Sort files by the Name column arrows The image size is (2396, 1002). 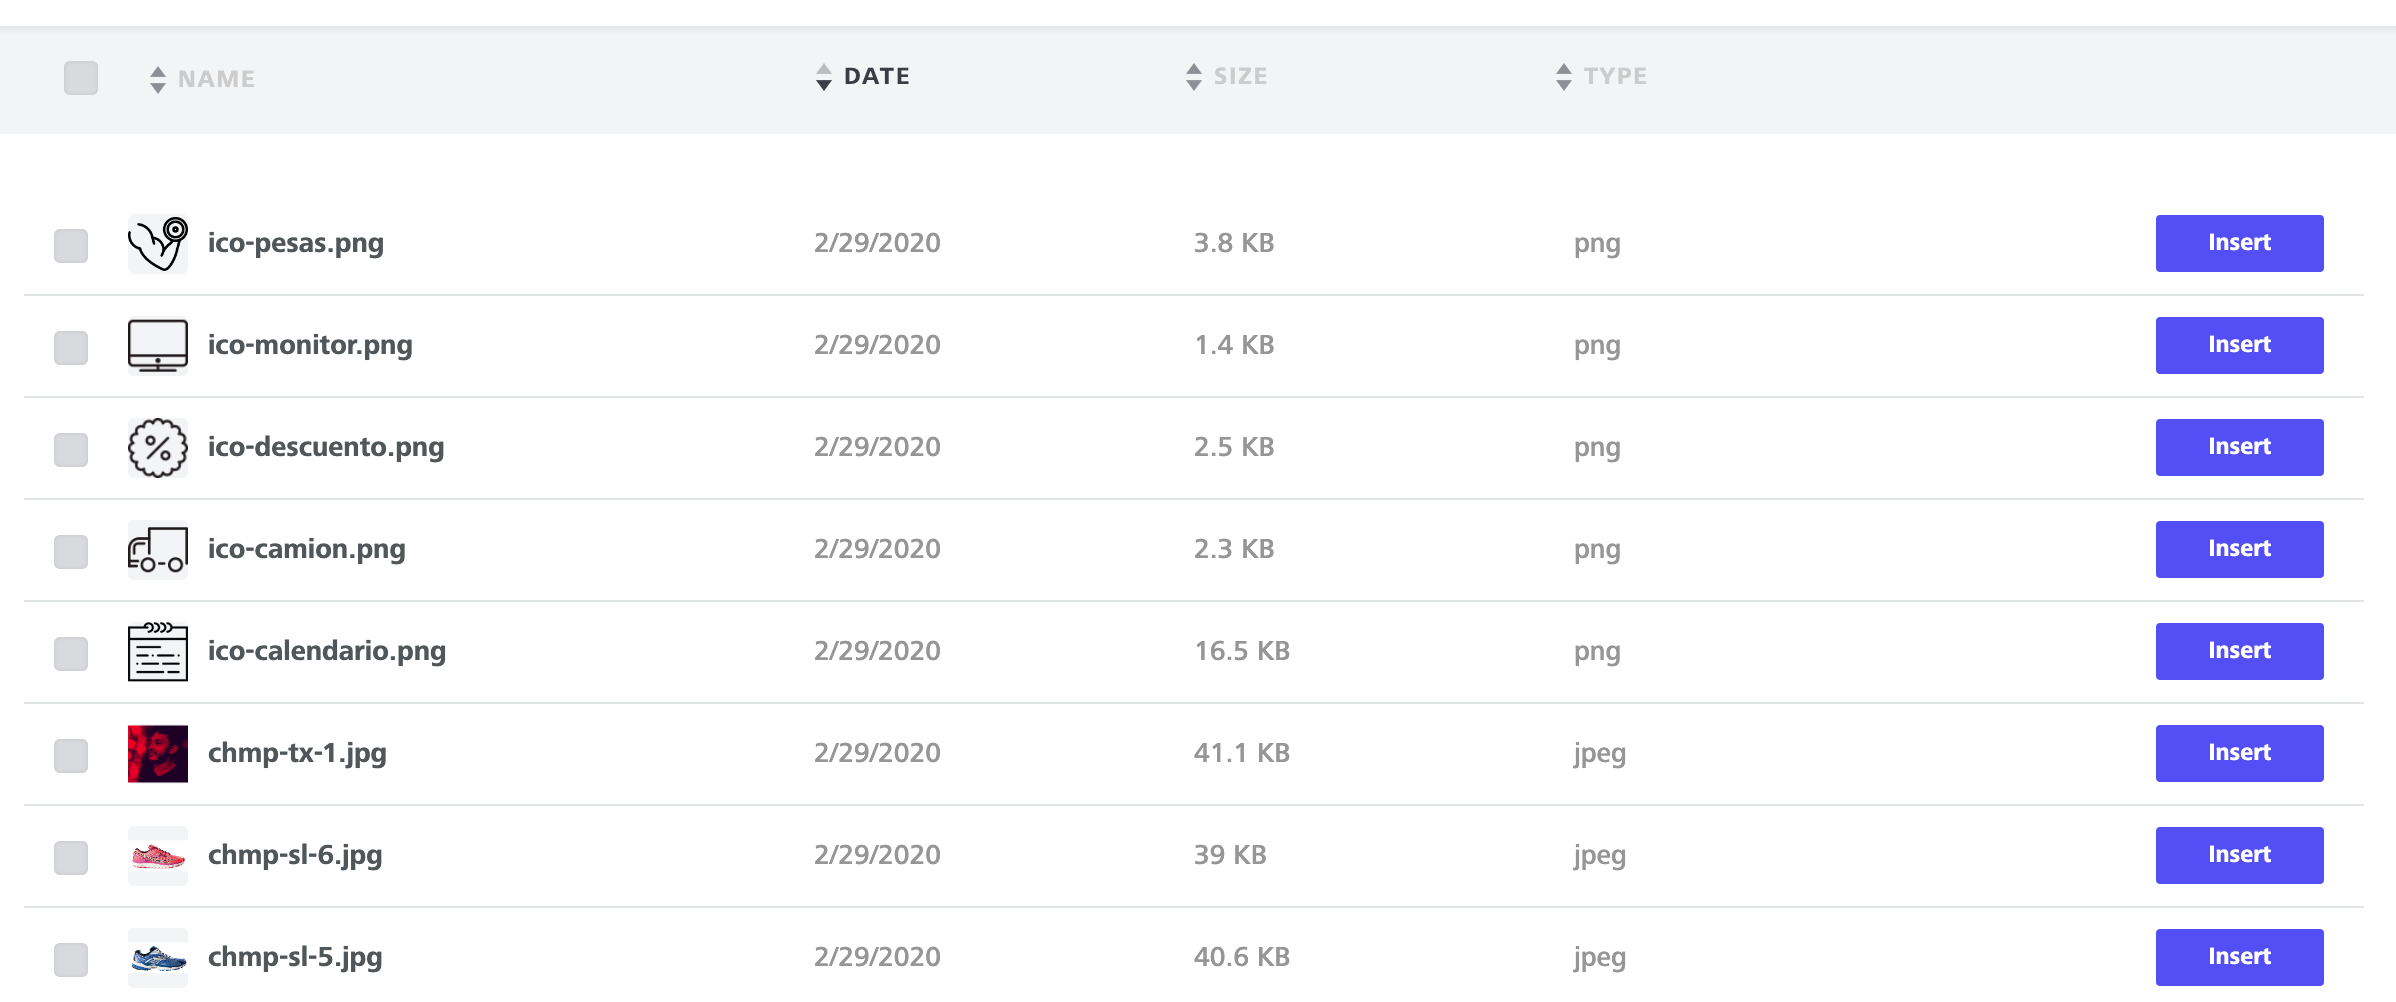coord(158,79)
